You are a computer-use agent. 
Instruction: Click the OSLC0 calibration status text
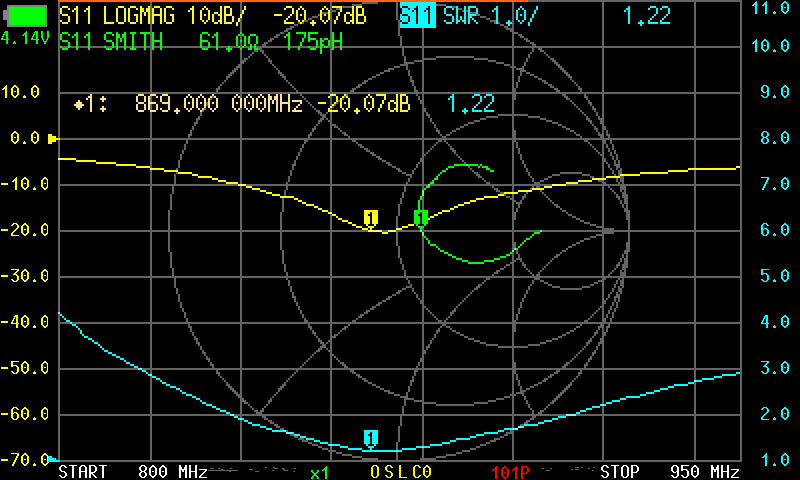[401, 472]
